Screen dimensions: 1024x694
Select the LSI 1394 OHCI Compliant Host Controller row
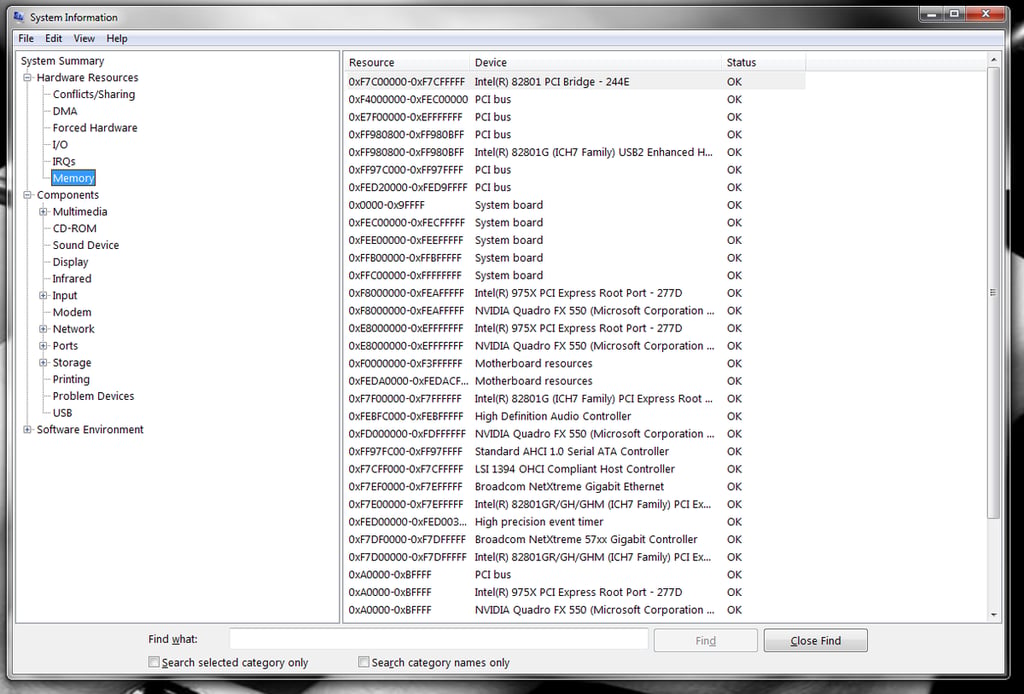tap(575, 469)
